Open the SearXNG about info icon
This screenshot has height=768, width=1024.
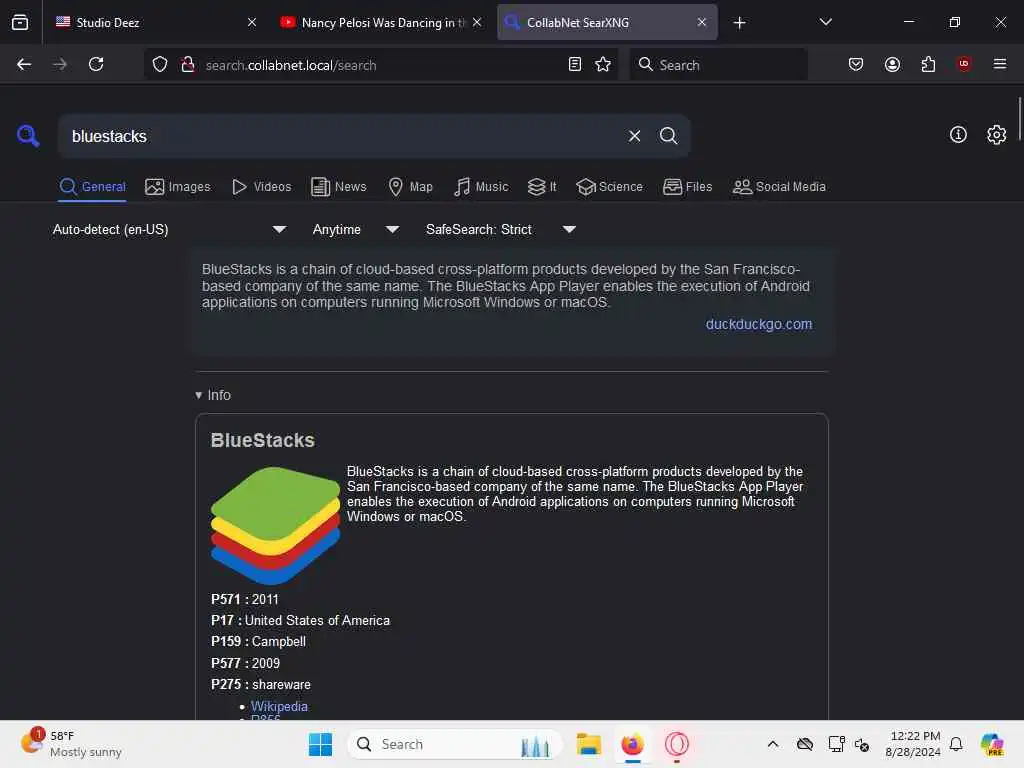(958, 135)
